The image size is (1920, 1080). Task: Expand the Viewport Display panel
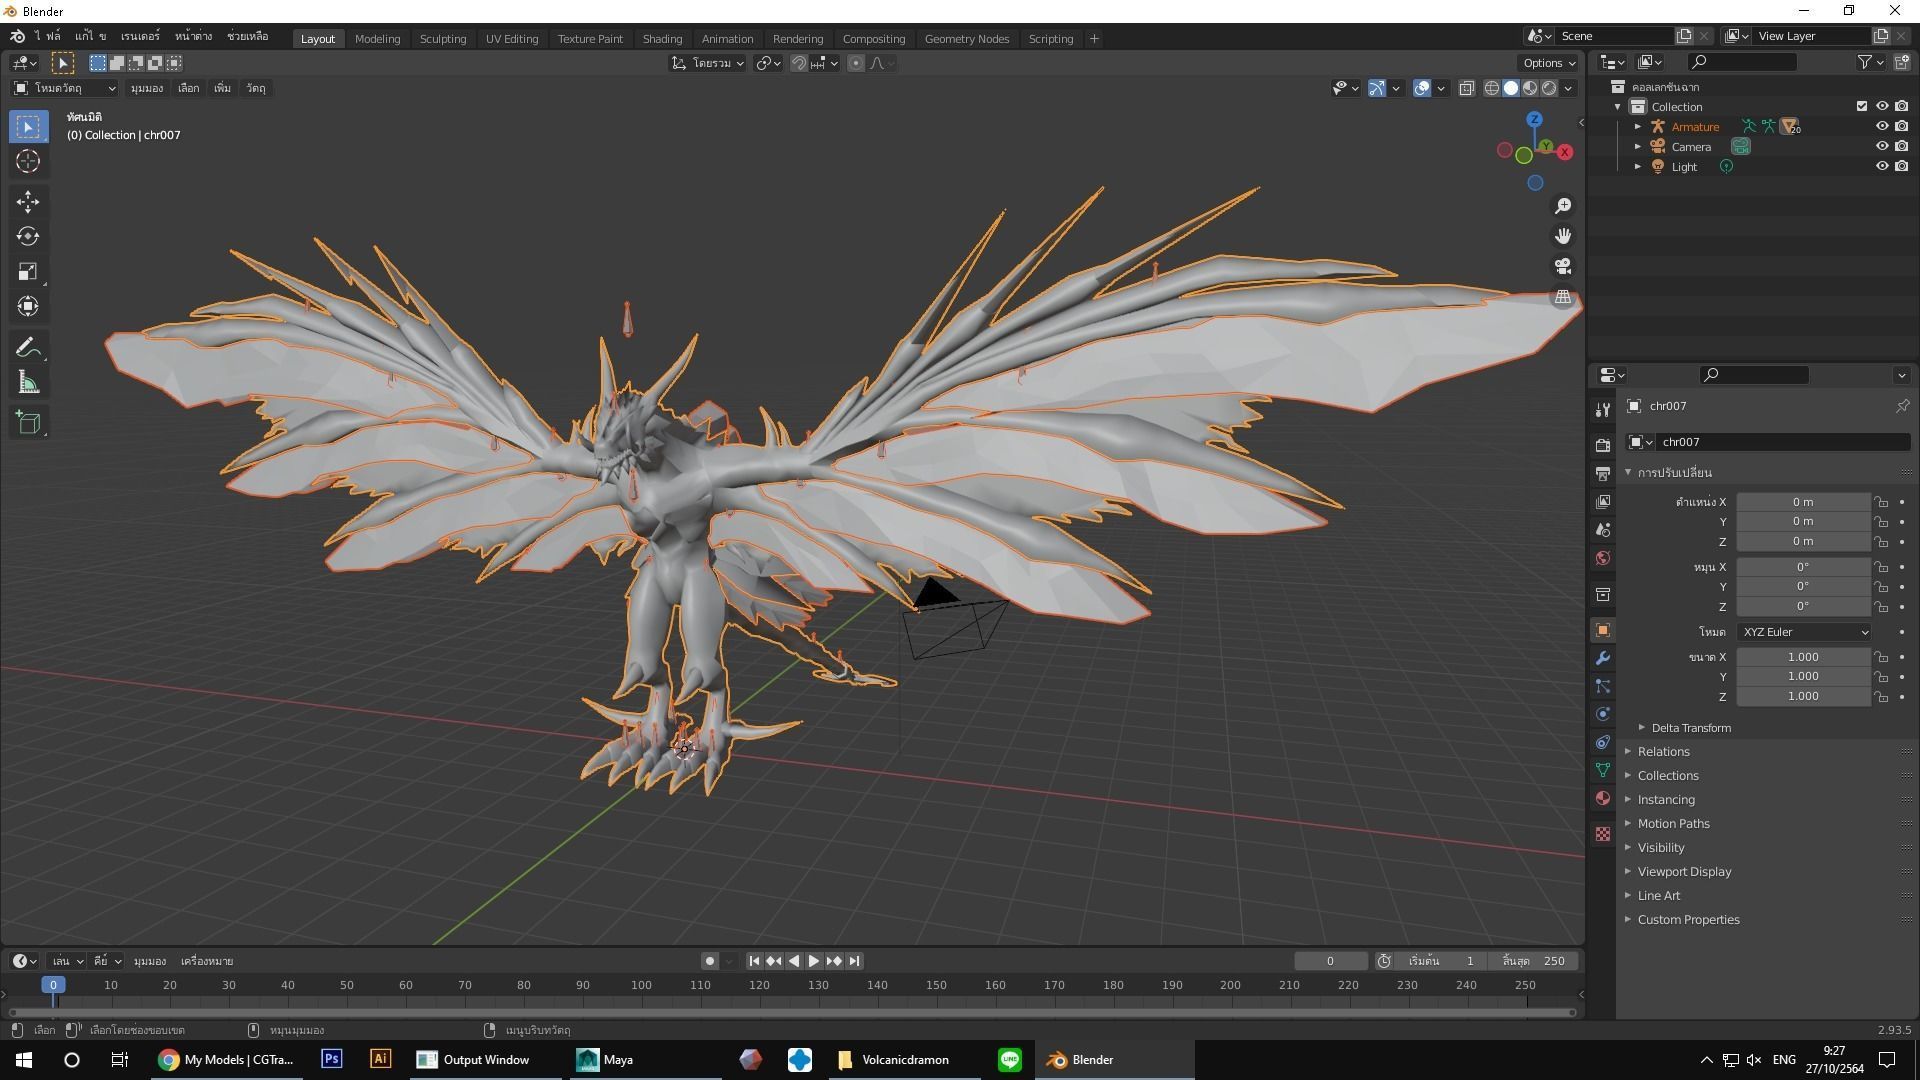point(1685,872)
